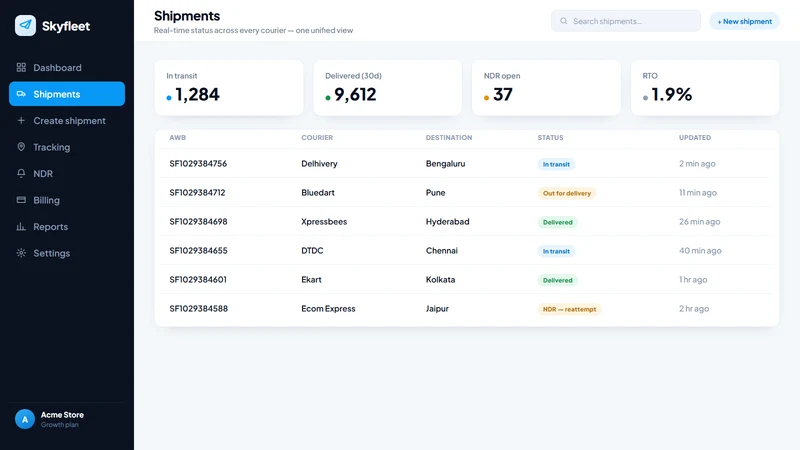Open Settings from the sidebar
This screenshot has width=800, height=450.
67,253
